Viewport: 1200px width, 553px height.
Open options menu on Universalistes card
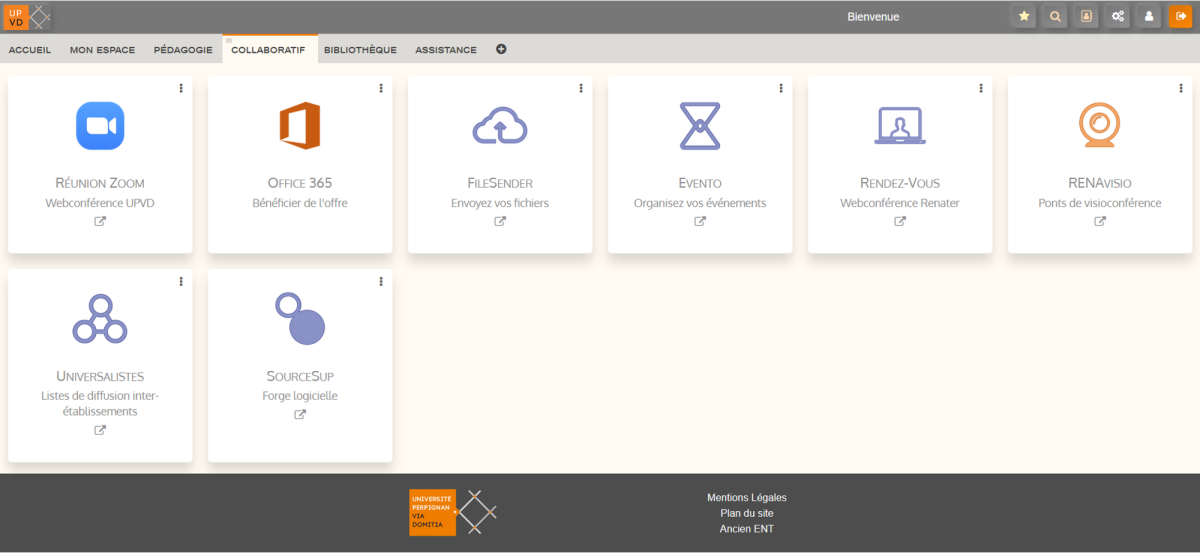(x=181, y=282)
